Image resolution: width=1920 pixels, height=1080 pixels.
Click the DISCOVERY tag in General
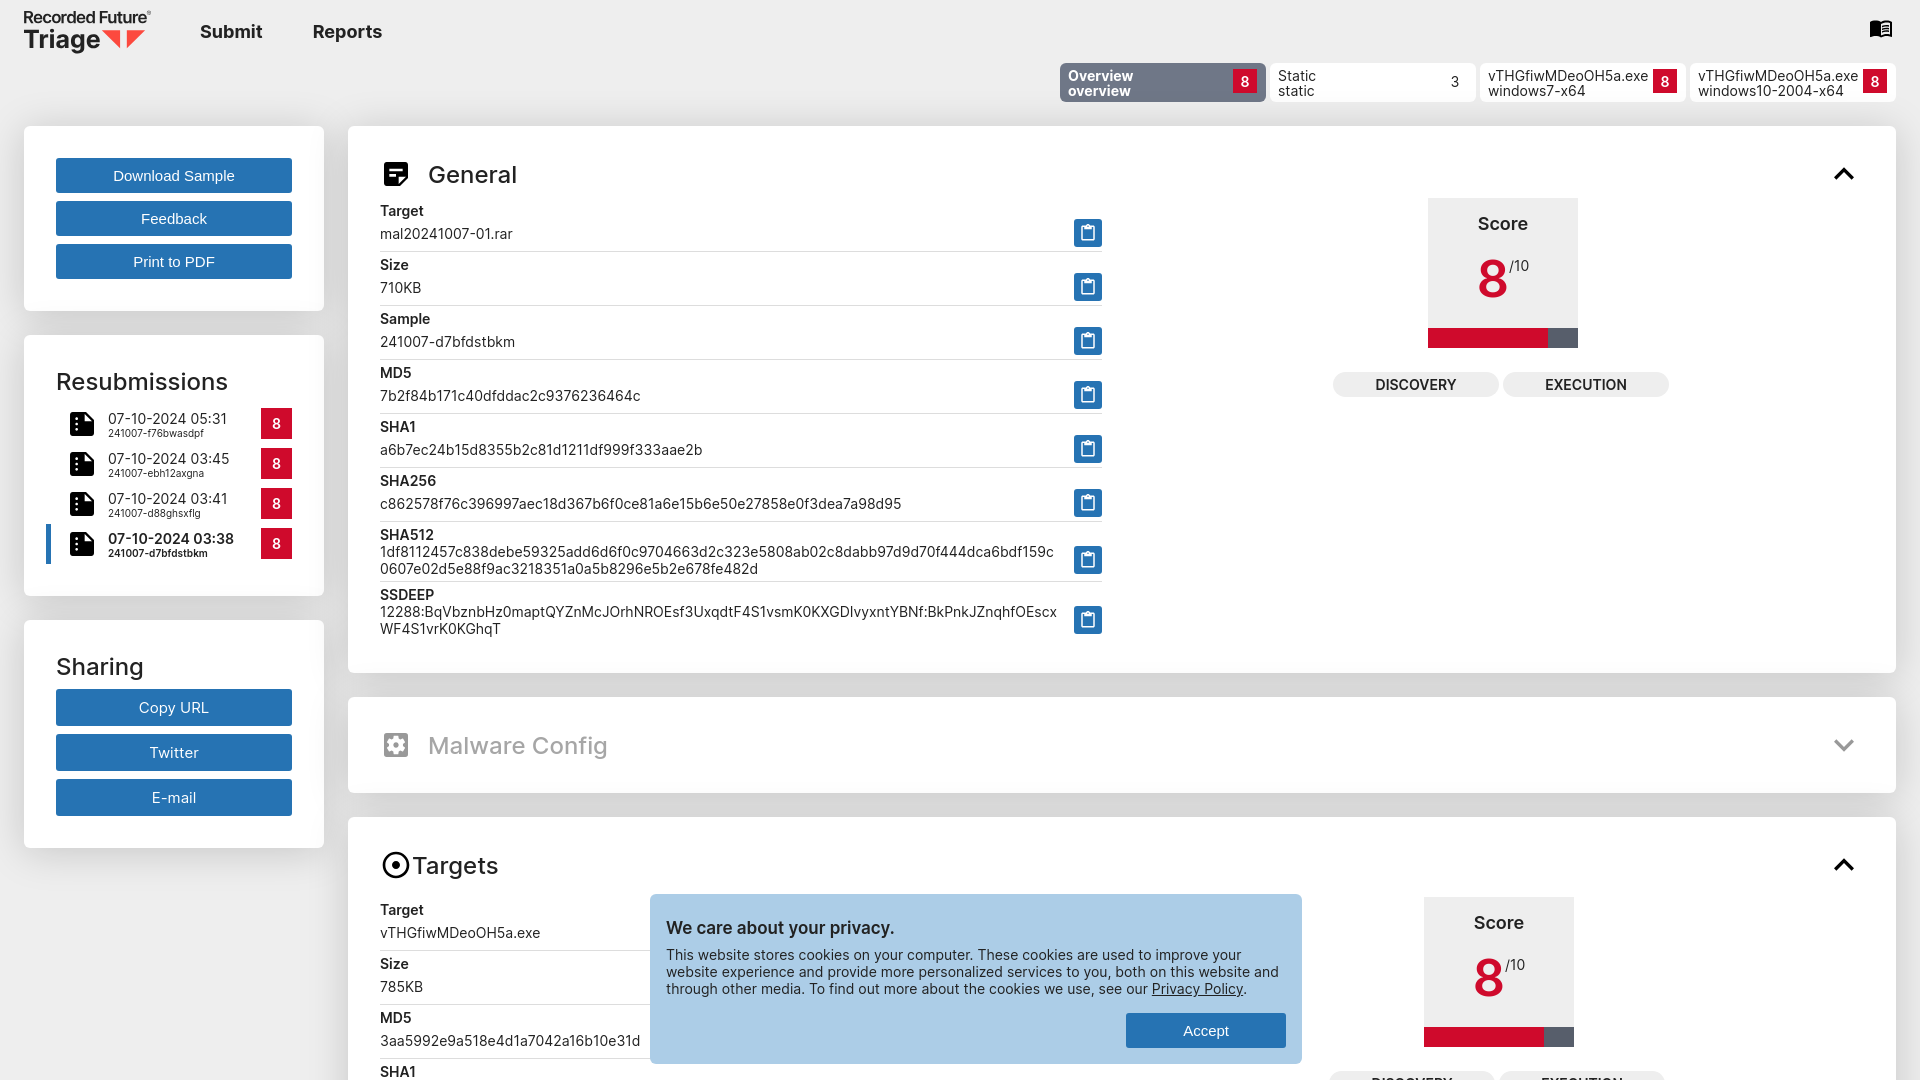coord(1416,385)
